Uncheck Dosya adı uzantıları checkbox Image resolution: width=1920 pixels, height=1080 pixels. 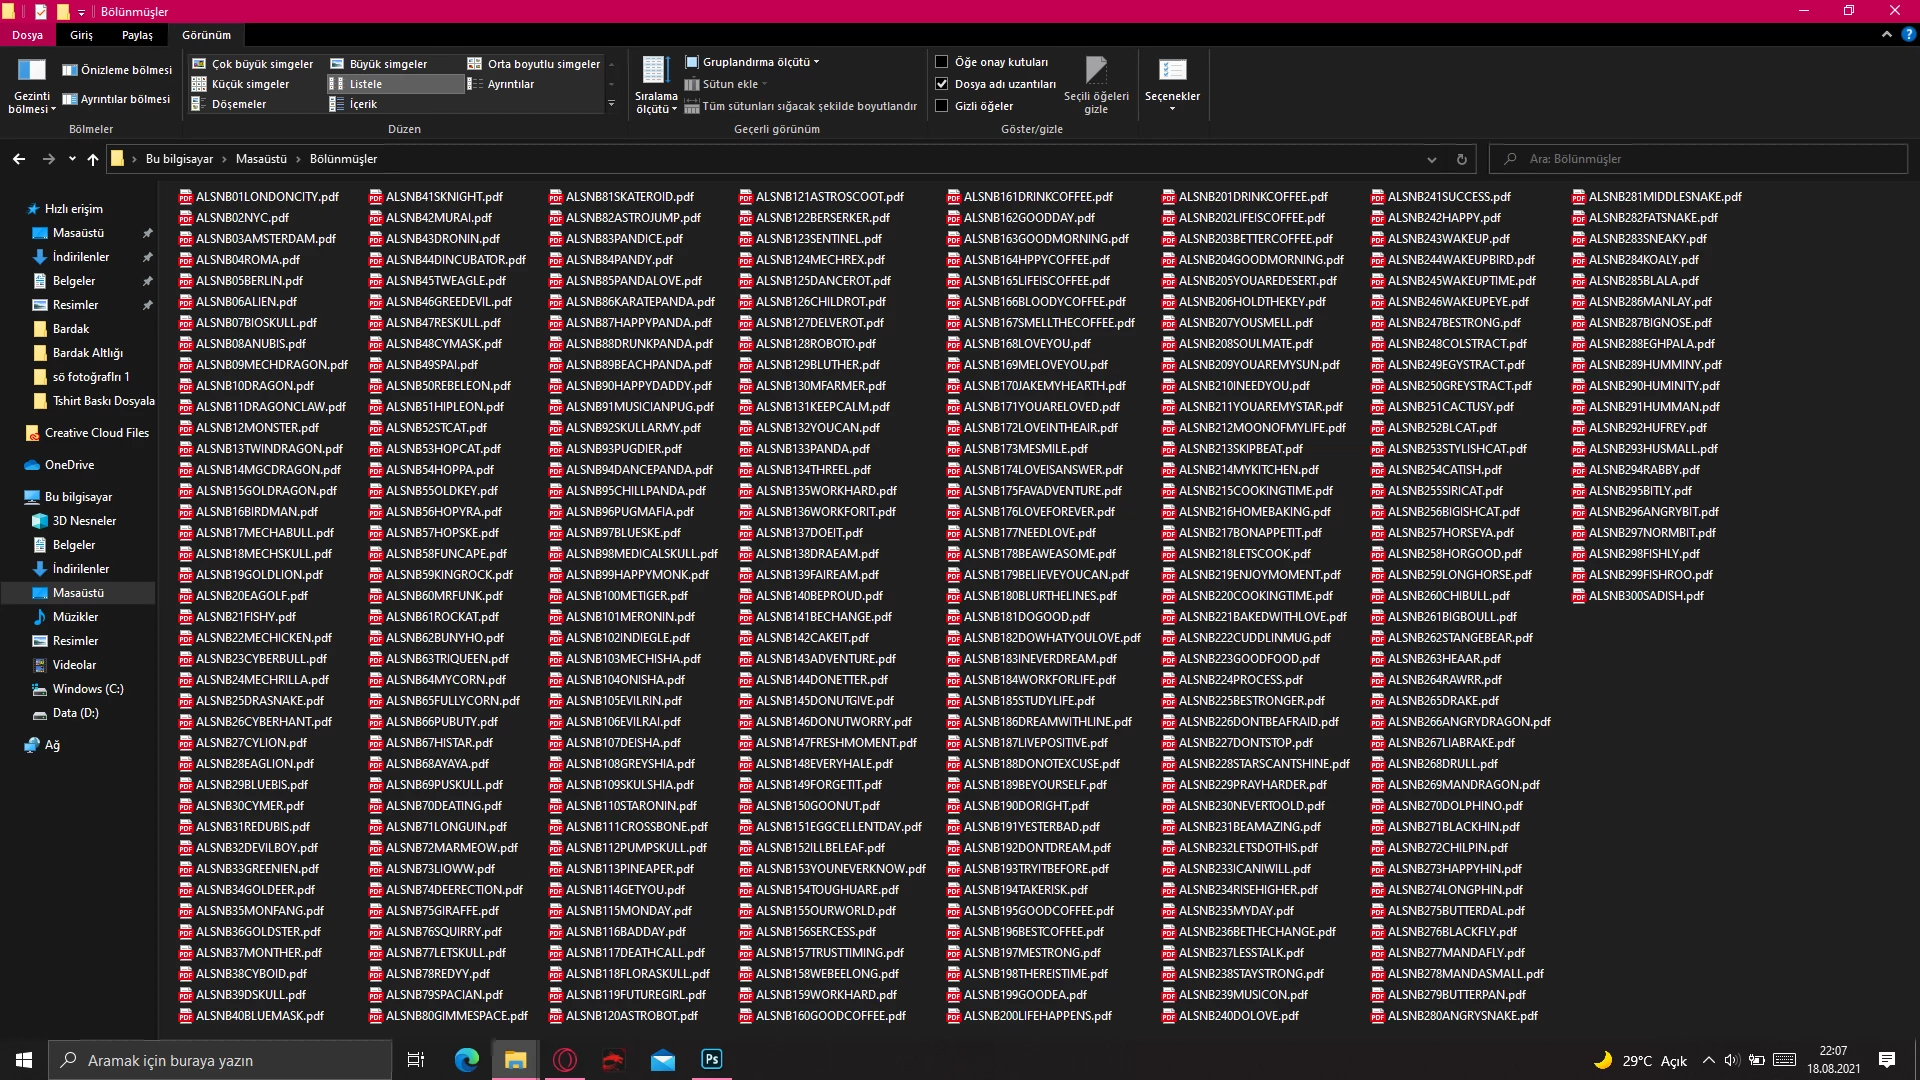pos(941,84)
